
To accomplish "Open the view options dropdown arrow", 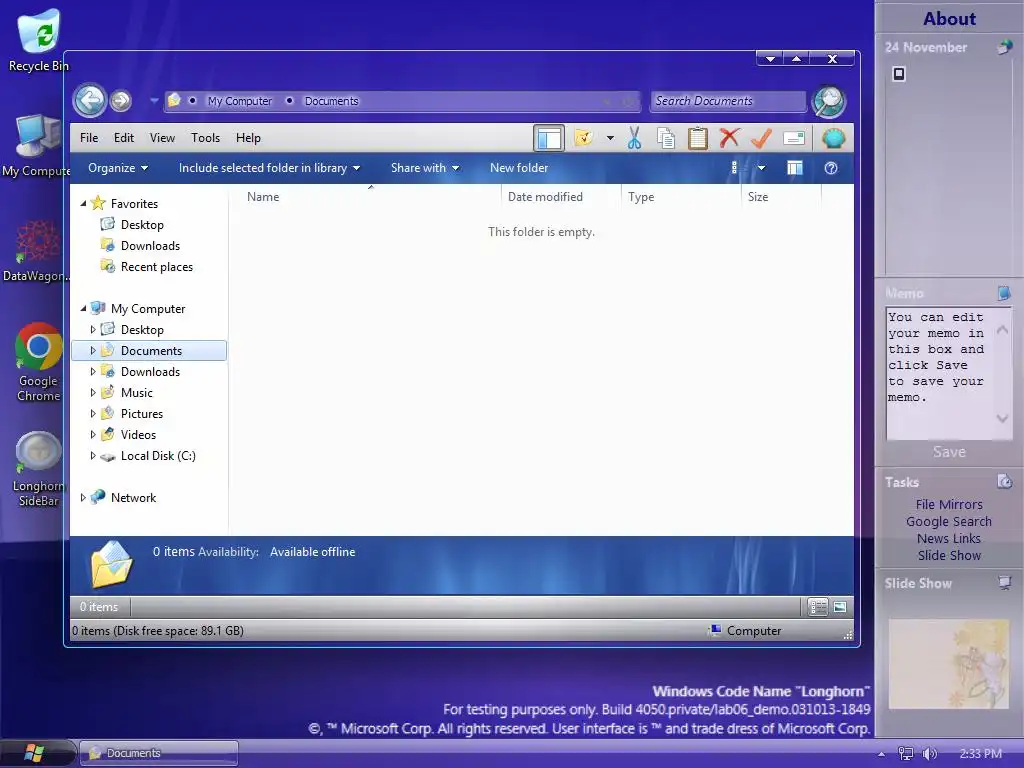I will pyautogui.click(x=761, y=168).
